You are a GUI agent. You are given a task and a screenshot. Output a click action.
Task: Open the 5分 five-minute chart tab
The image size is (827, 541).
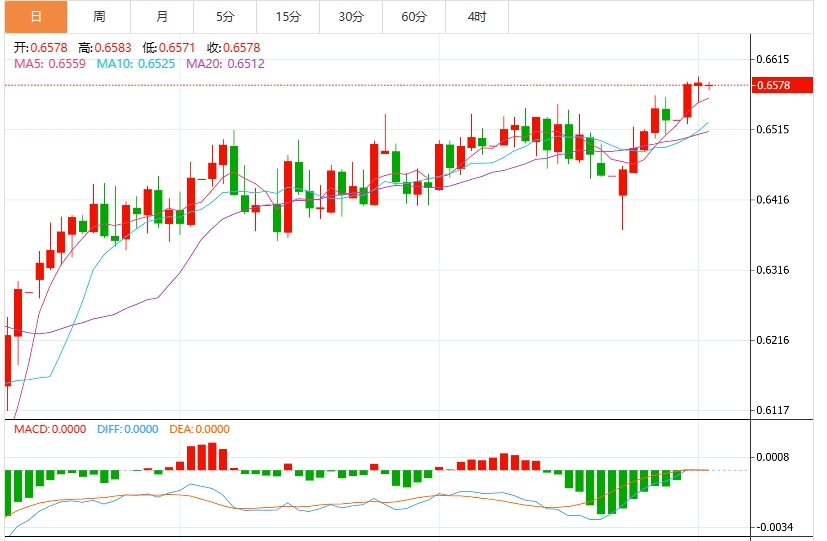click(225, 17)
